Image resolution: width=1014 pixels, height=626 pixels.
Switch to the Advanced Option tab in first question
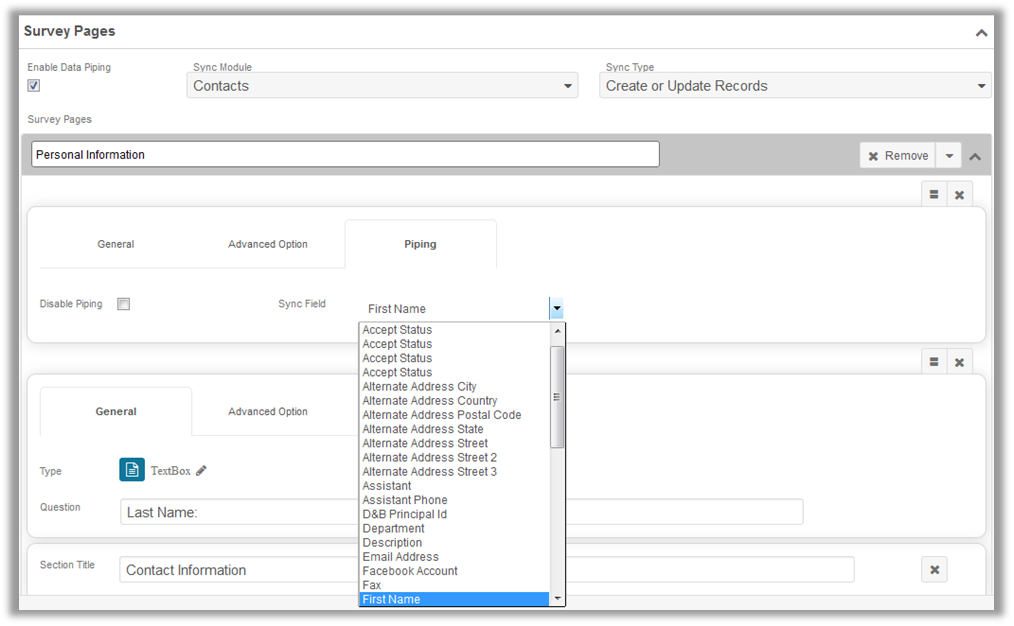coord(267,244)
